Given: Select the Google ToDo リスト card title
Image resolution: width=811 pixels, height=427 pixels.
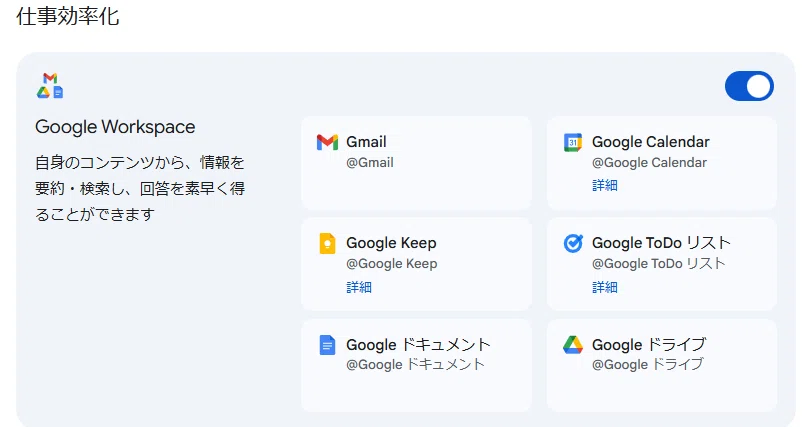Looking at the screenshot, I should (x=661, y=242).
